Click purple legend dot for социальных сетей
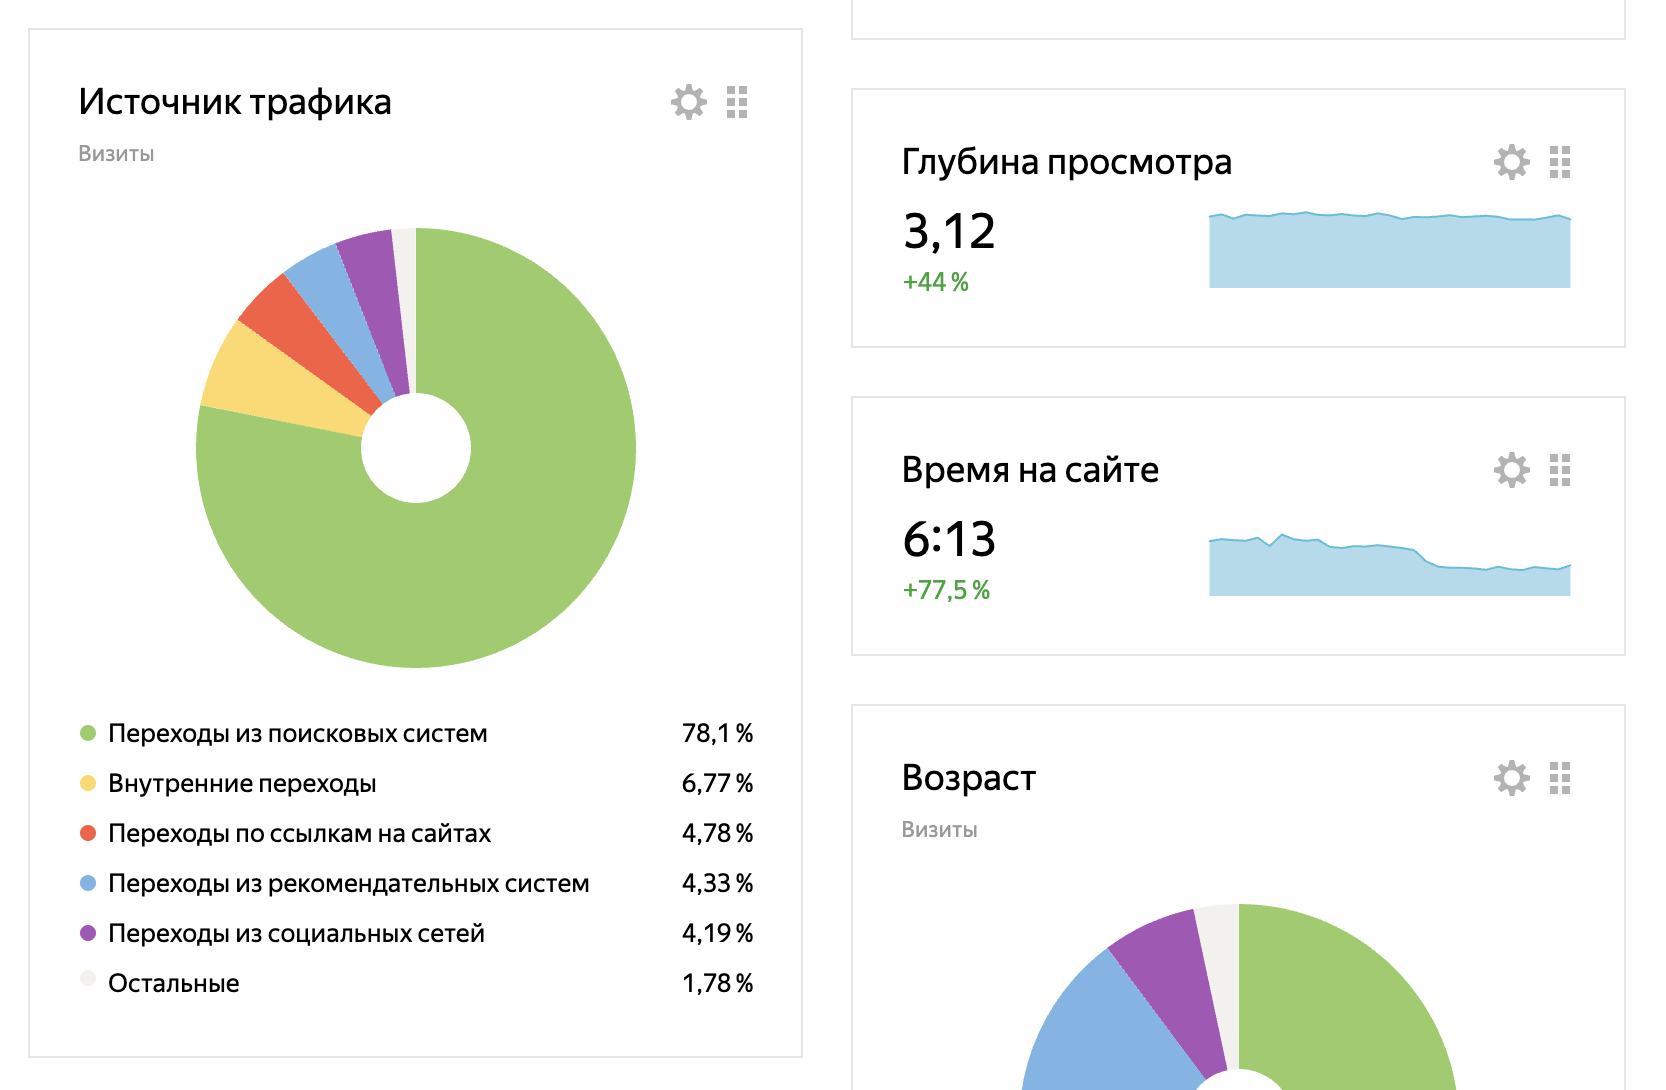This screenshot has width=1666, height=1090. pos(88,933)
